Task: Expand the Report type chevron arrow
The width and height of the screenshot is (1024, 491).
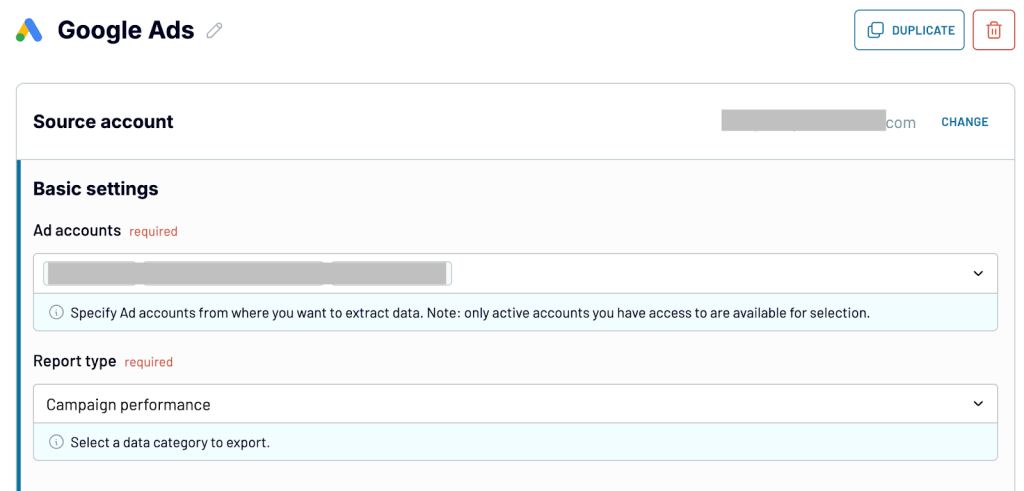Action: [978, 404]
